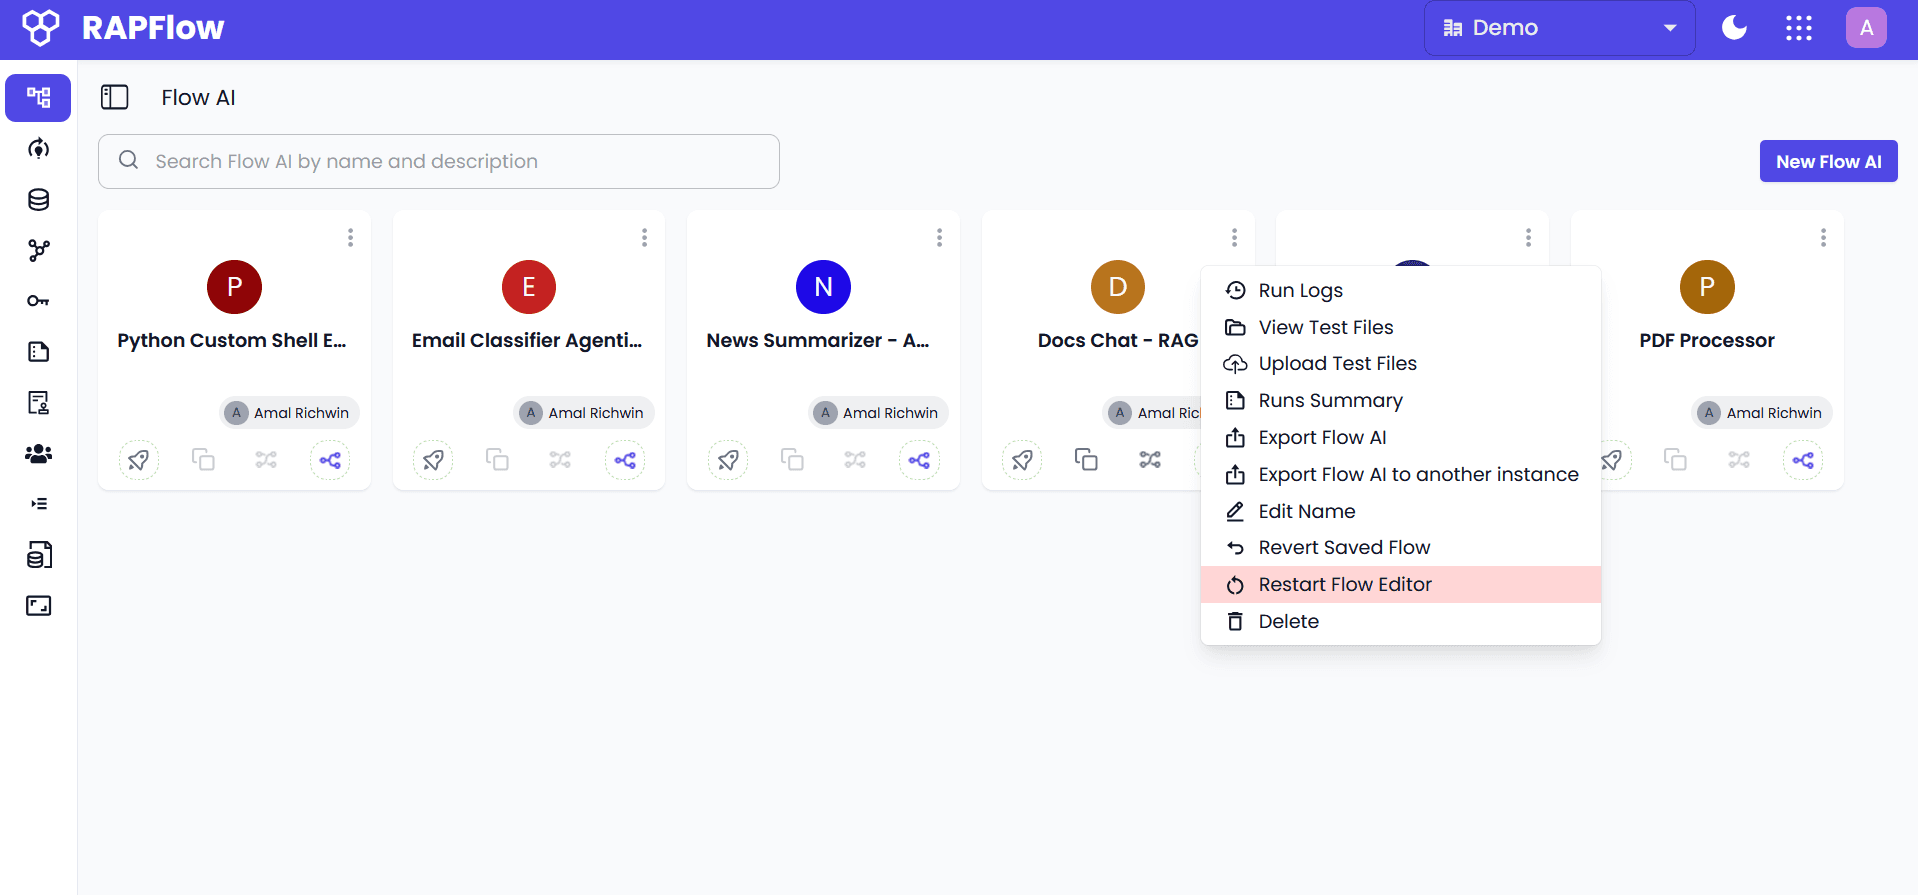The height and width of the screenshot is (895, 1918).
Task: Open flow editor for Python Custom Shell
Action: tap(330, 460)
